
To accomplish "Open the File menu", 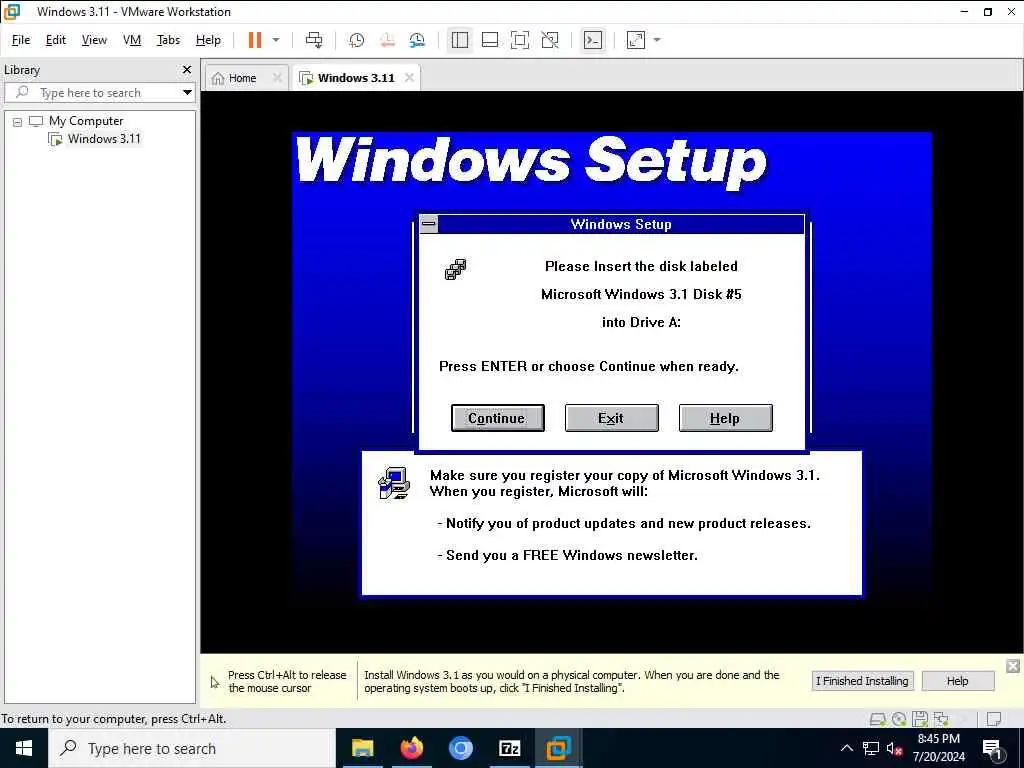I will click(x=21, y=40).
